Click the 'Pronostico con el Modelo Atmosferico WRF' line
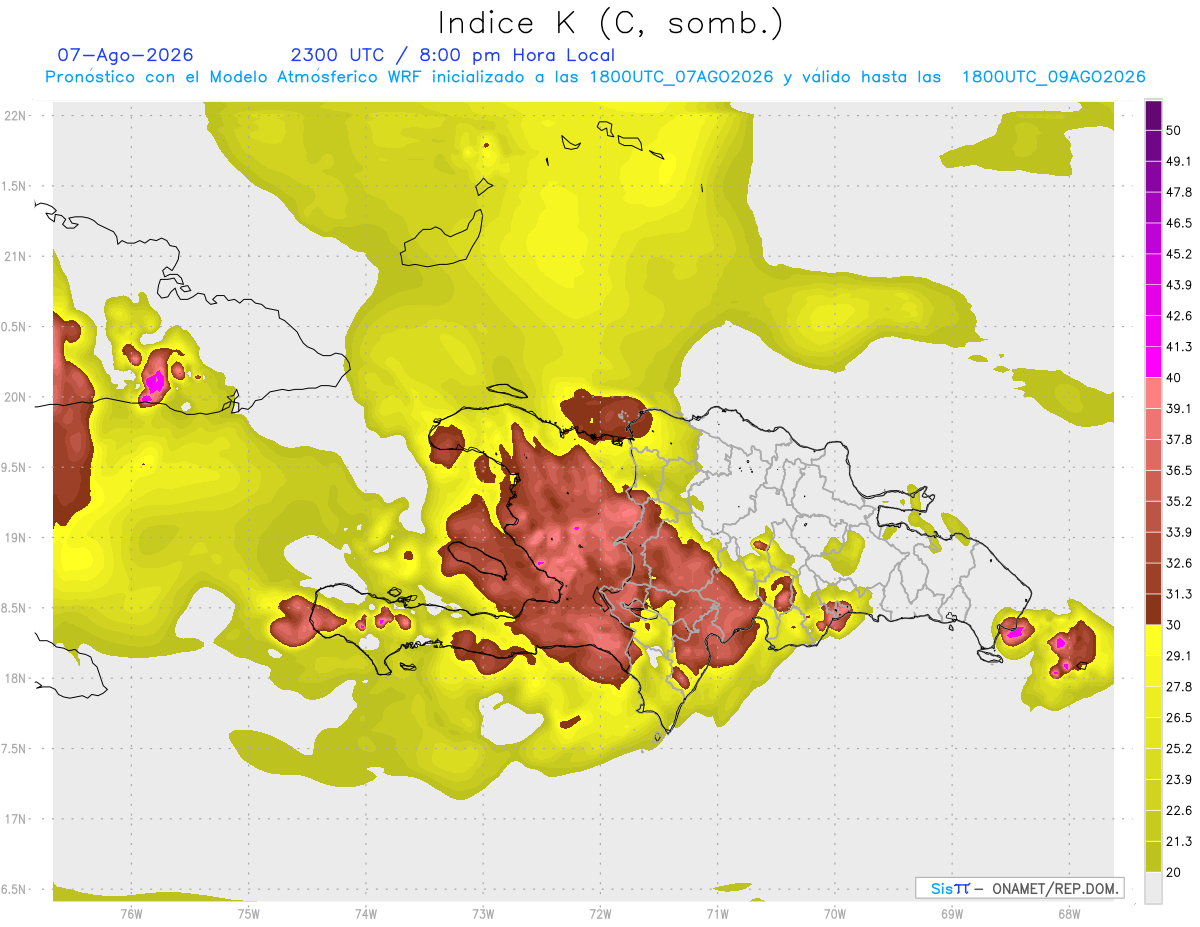Viewport: 1200px width, 927px height. [x=595, y=77]
